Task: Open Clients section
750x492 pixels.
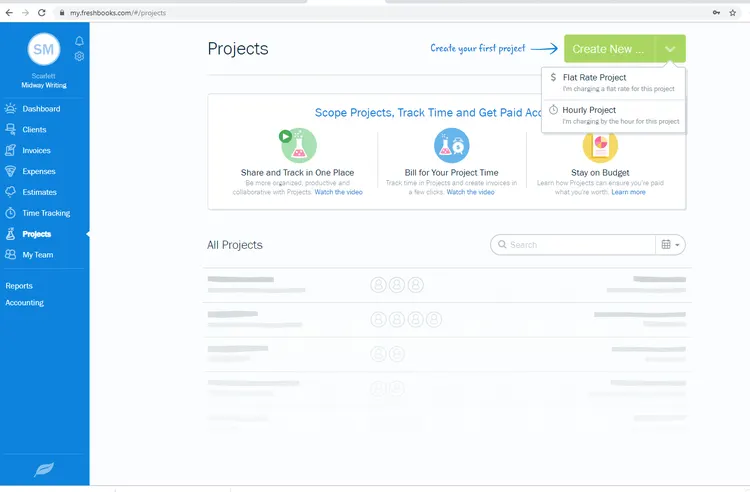Action: [34, 130]
